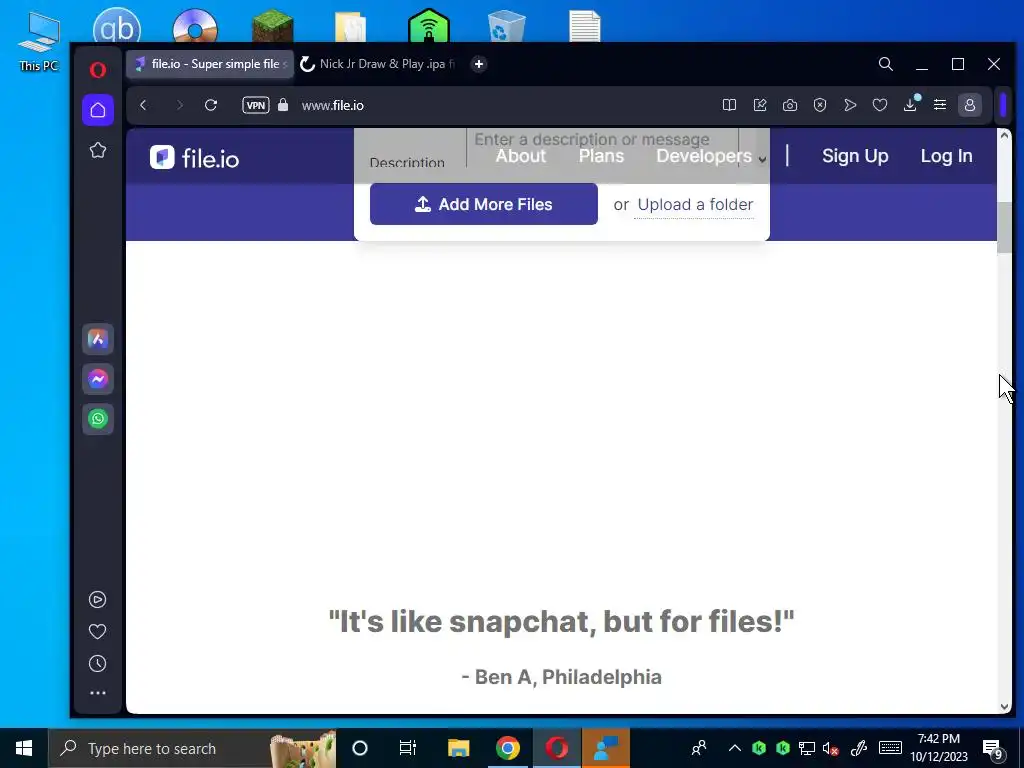The height and width of the screenshot is (768, 1024).
Task: Open a new tab with plus button
Action: (479, 64)
